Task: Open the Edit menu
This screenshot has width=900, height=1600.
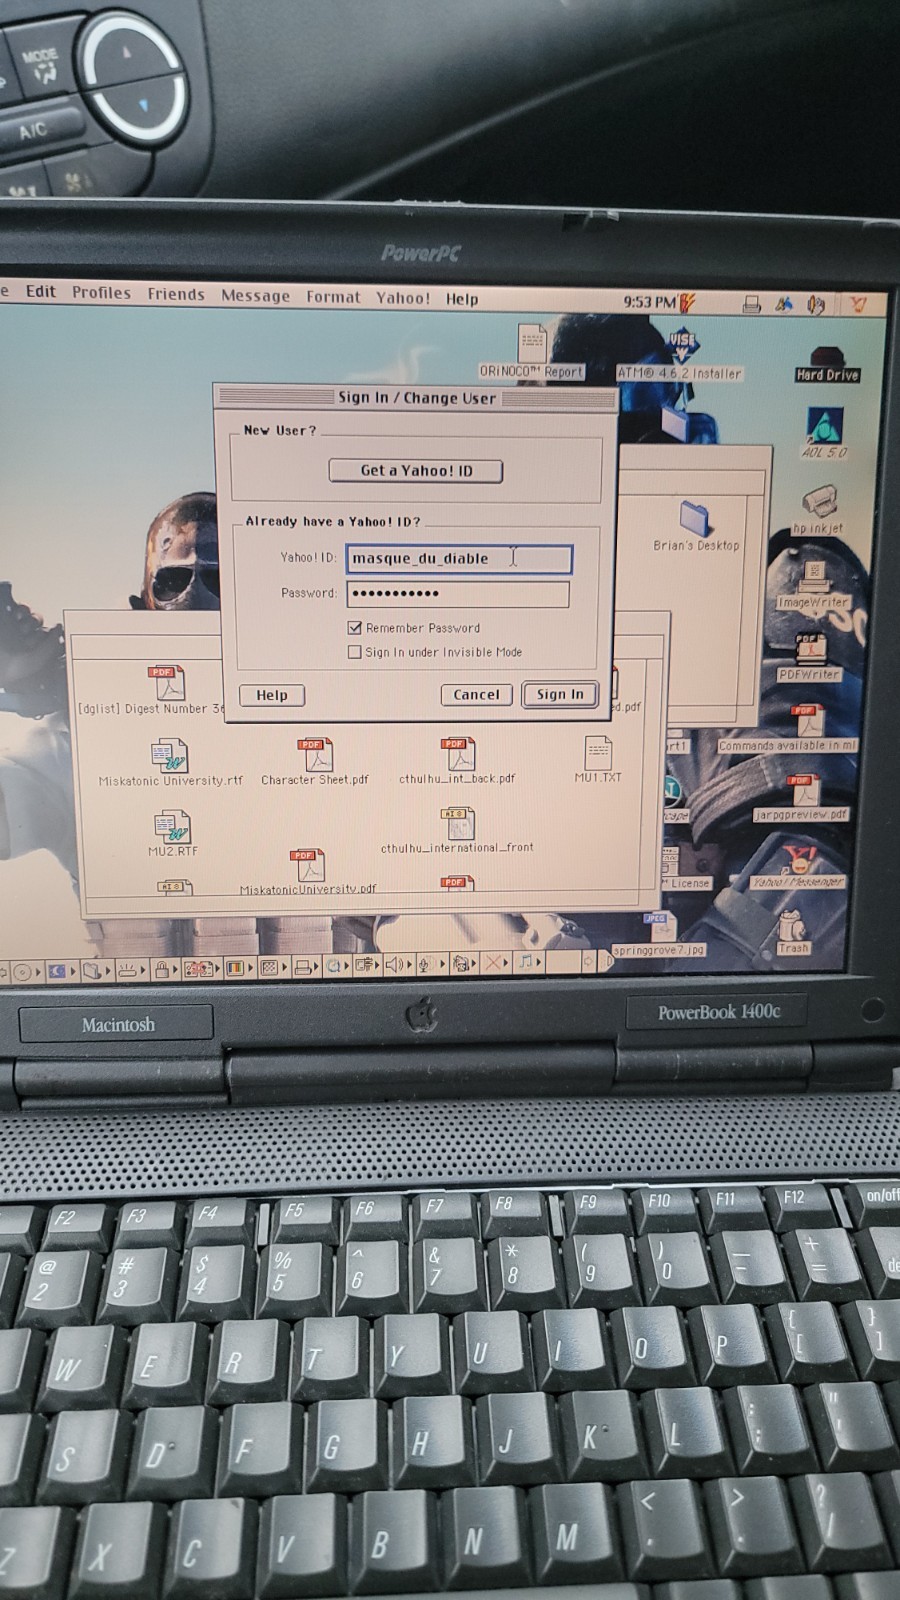Action: coord(41,291)
